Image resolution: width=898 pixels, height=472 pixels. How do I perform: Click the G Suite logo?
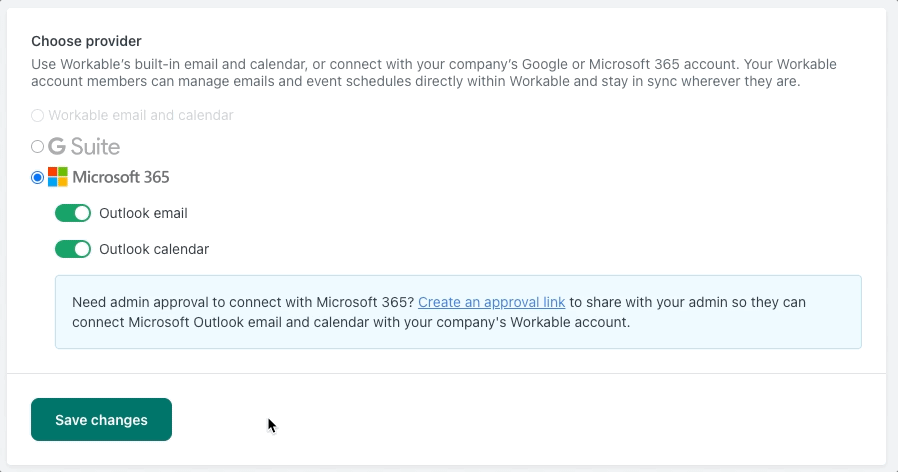(84, 147)
